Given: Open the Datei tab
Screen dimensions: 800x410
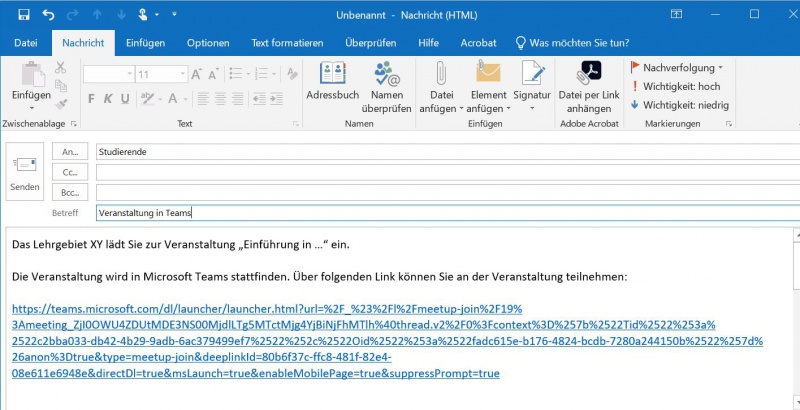Looking at the screenshot, I should (x=26, y=43).
